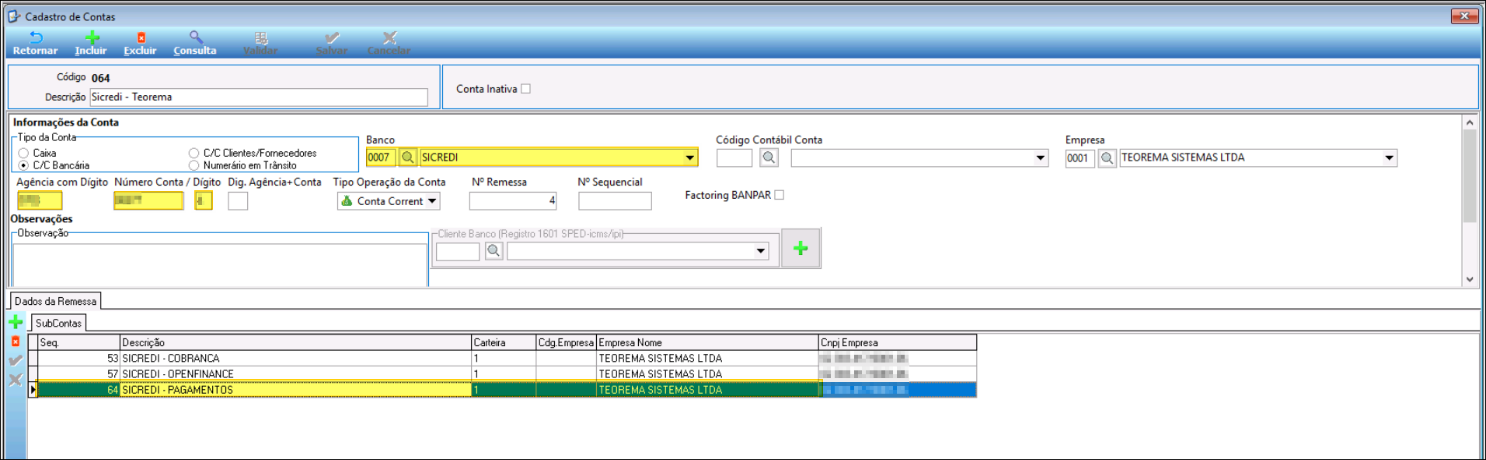Click the Banco search magnifier icon
The width and height of the screenshot is (1486, 460).
[408, 158]
